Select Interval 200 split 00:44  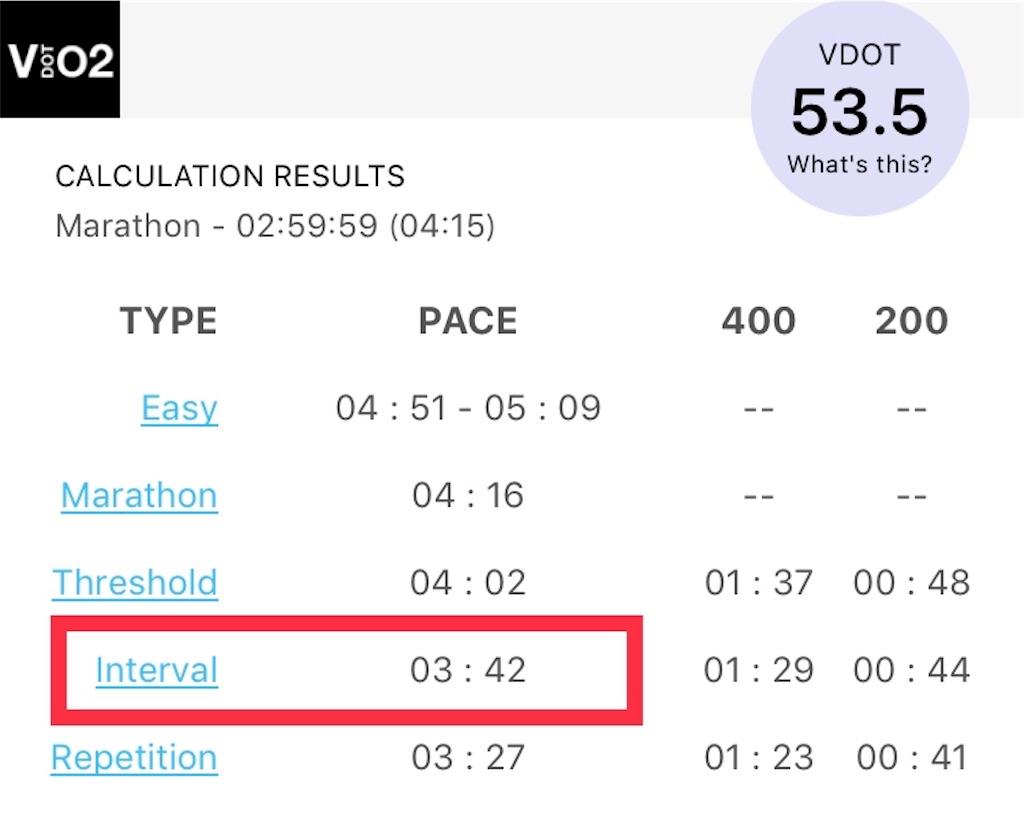[x=912, y=670]
